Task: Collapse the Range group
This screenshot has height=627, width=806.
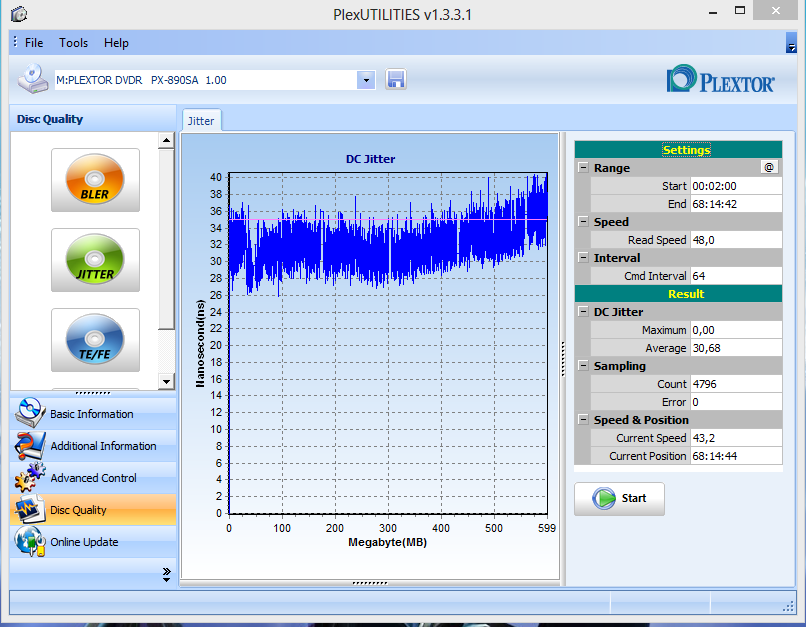Action: coord(583,168)
